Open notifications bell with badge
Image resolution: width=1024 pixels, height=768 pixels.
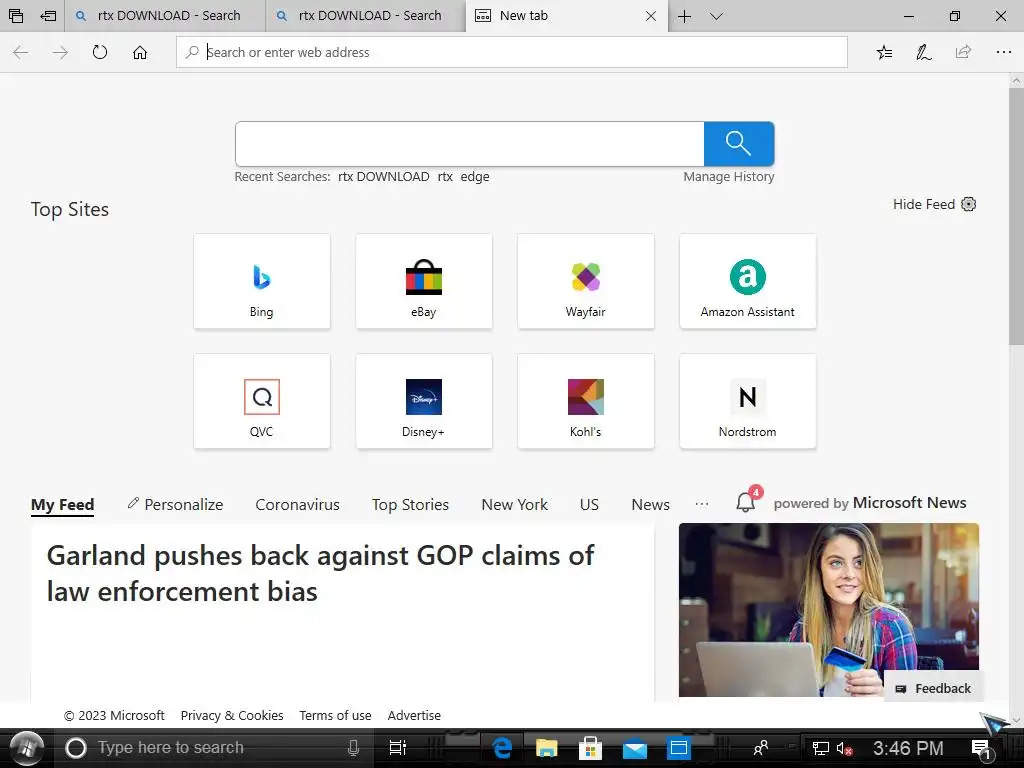tap(746, 502)
